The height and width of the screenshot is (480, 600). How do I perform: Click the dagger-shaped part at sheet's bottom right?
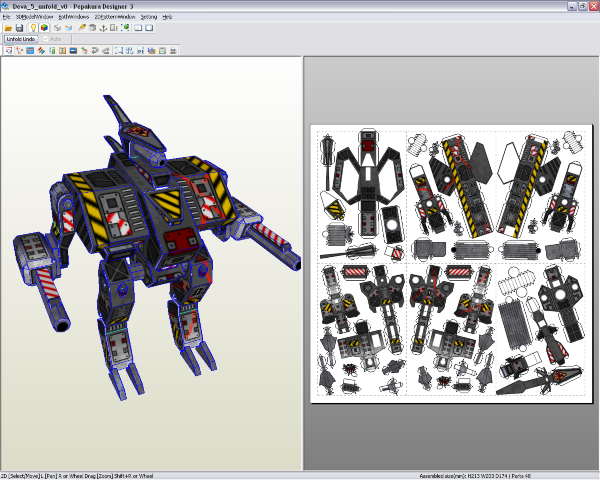pos(540,380)
